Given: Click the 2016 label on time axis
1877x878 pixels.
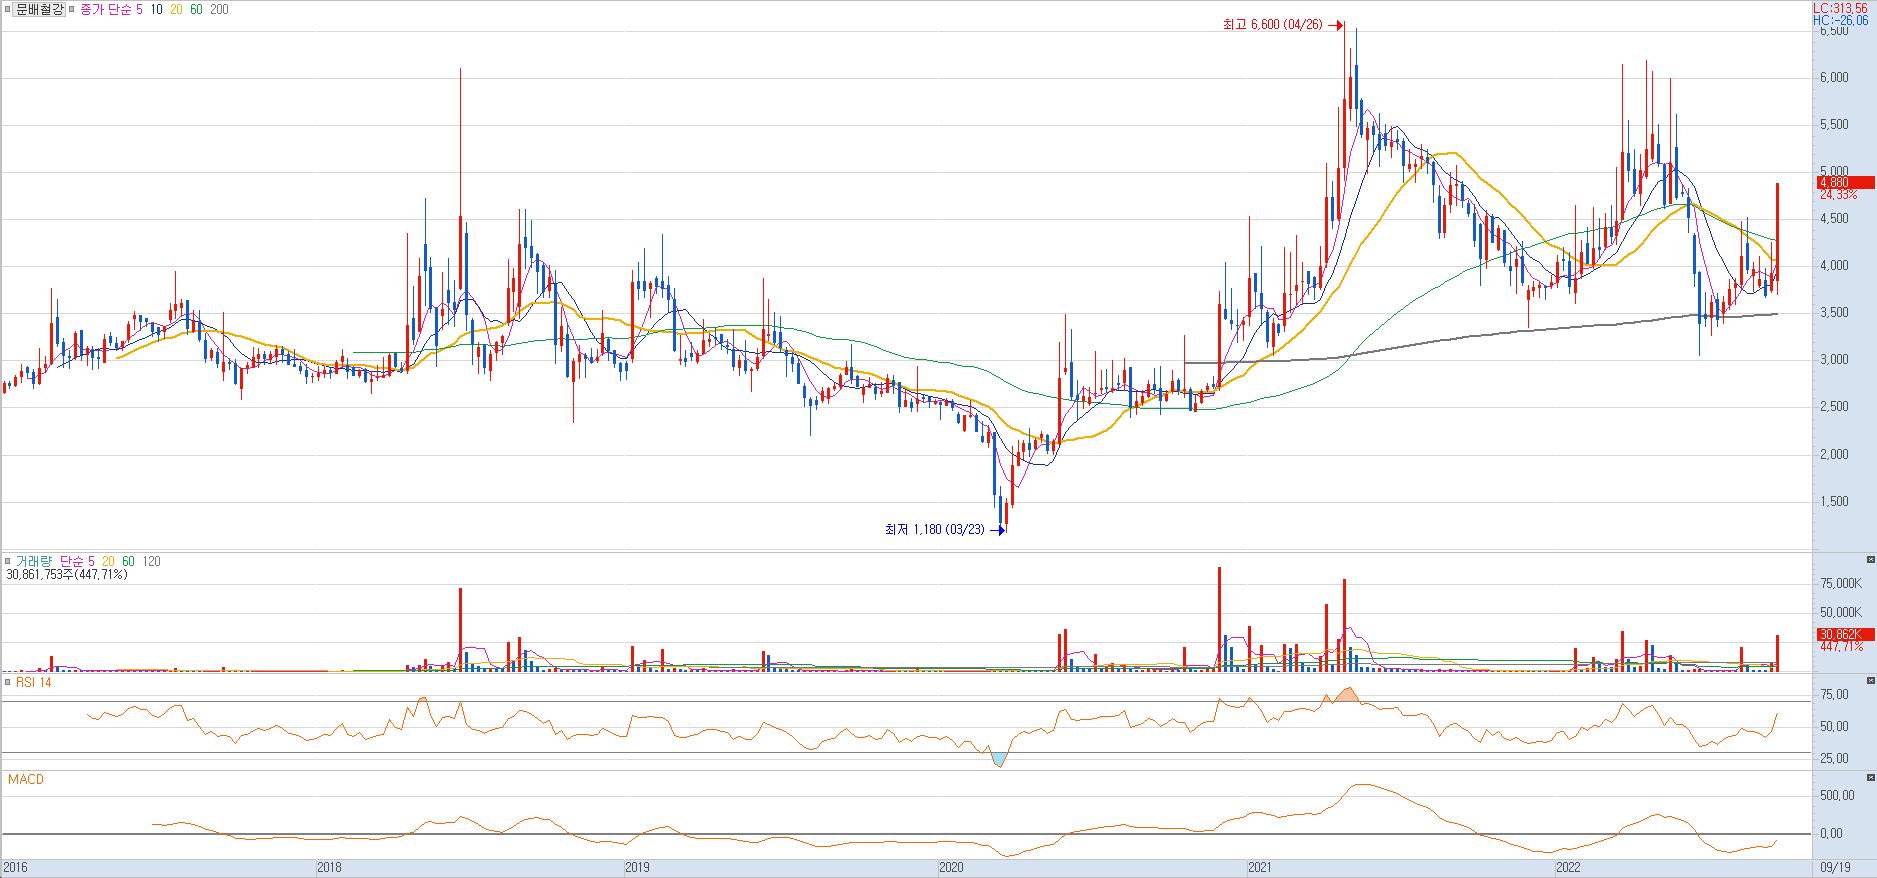Looking at the screenshot, I should point(15,867).
